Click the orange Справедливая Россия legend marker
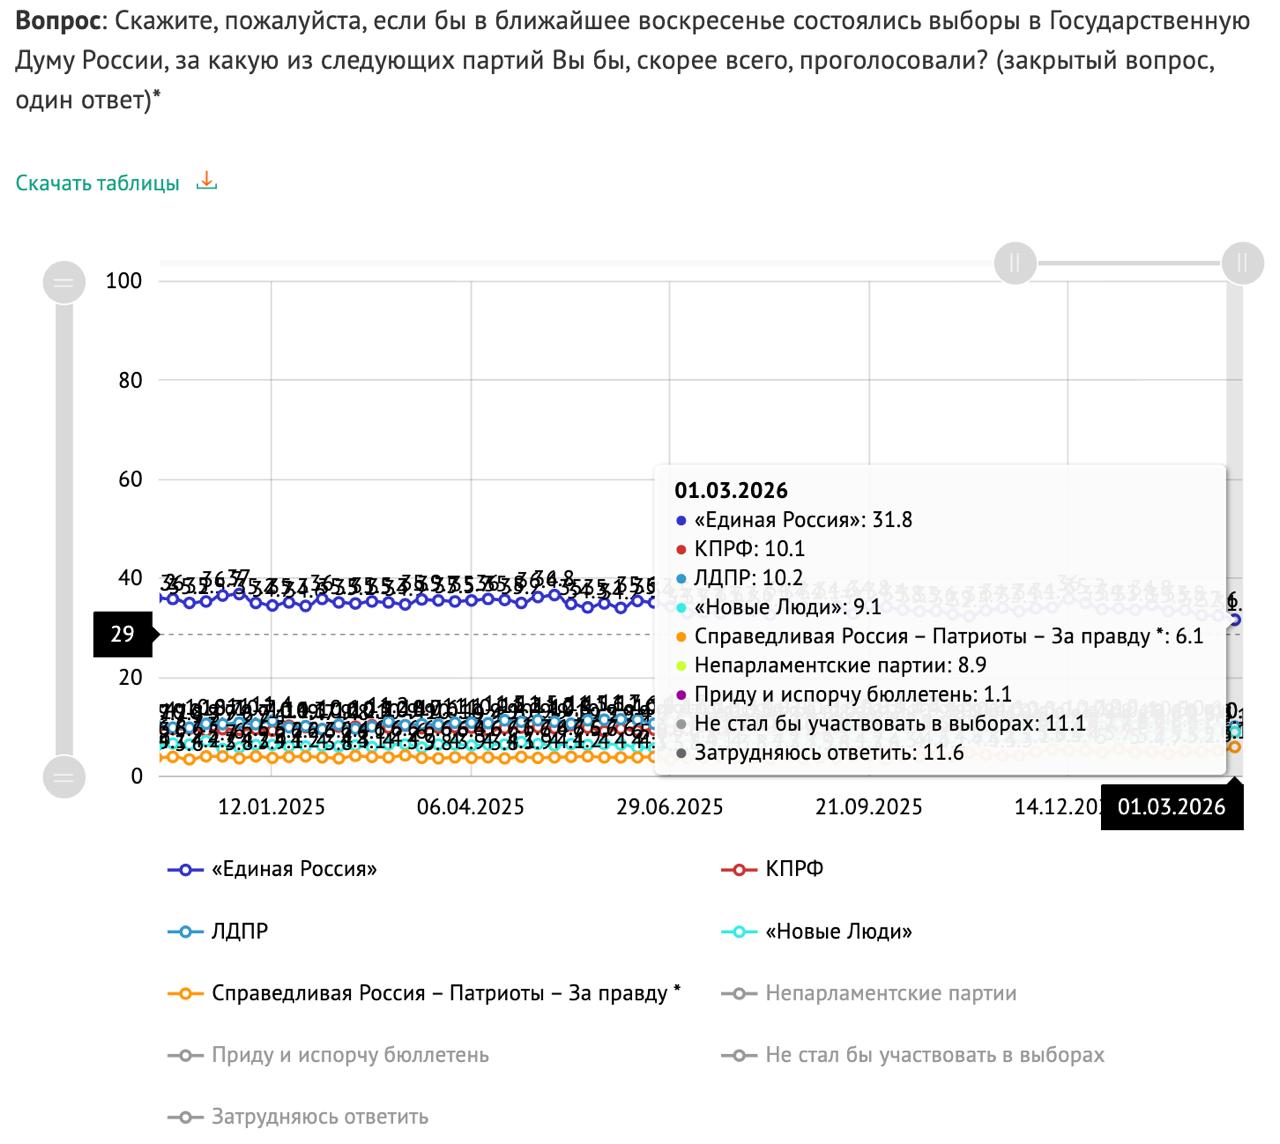The height and width of the screenshot is (1144, 1280). click(x=186, y=994)
